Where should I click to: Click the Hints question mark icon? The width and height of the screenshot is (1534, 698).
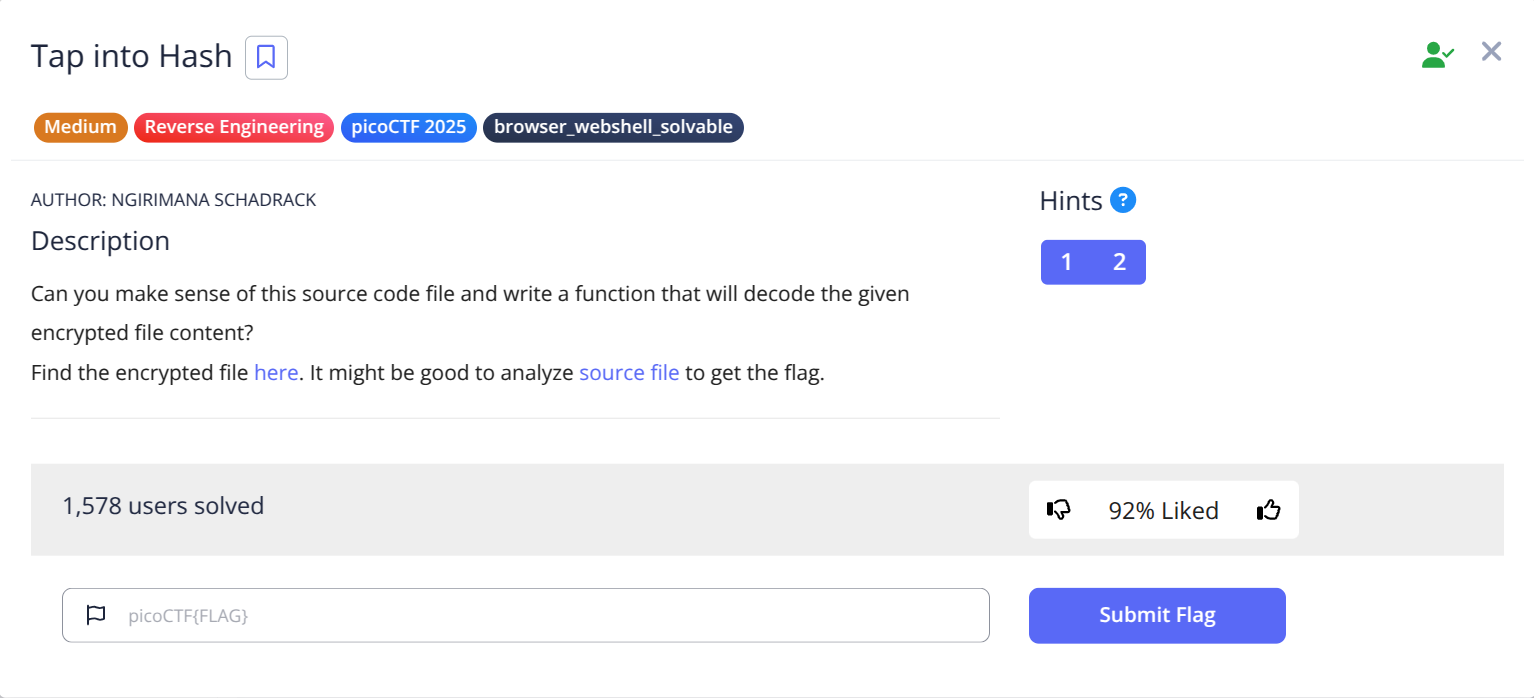pos(1123,201)
